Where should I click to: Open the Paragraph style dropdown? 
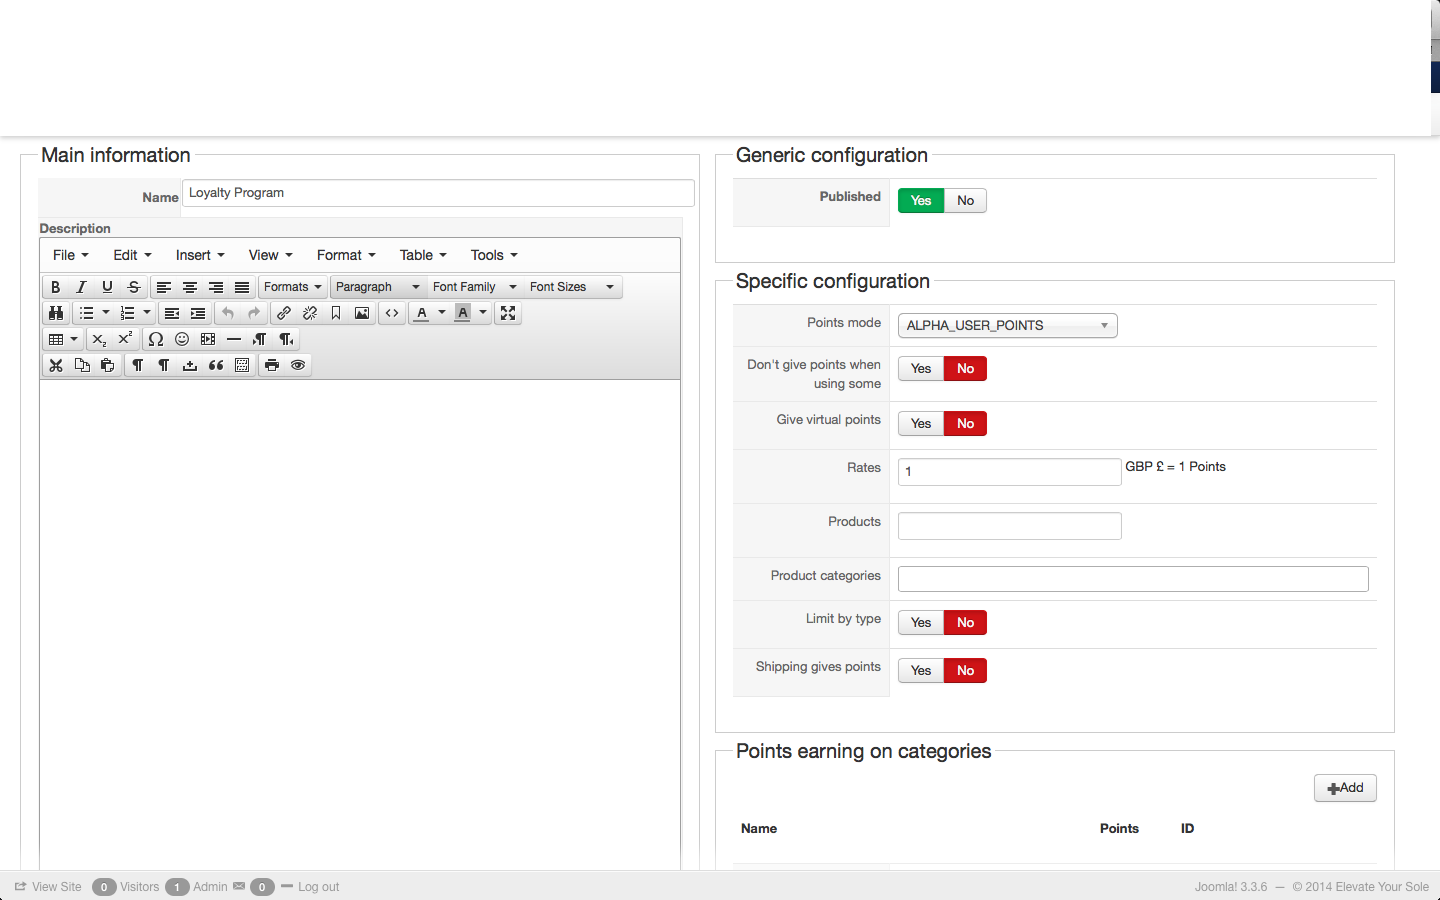pos(378,287)
